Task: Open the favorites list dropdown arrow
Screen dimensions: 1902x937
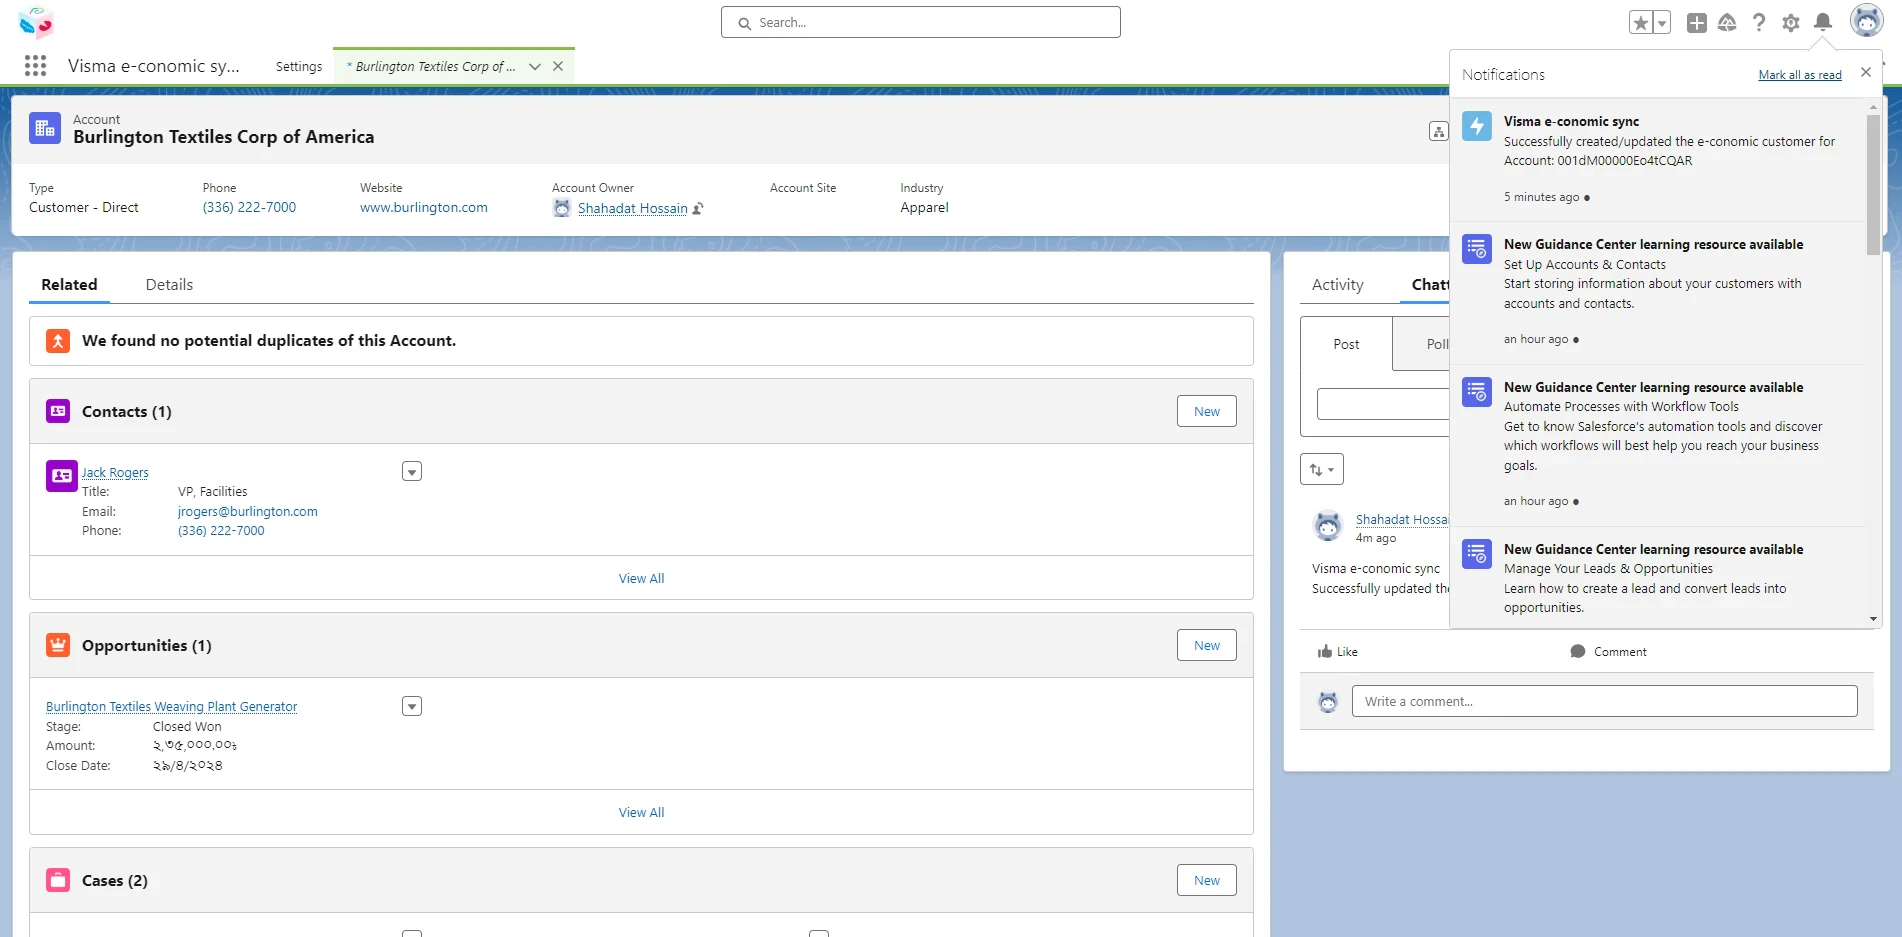Action: click(1662, 23)
